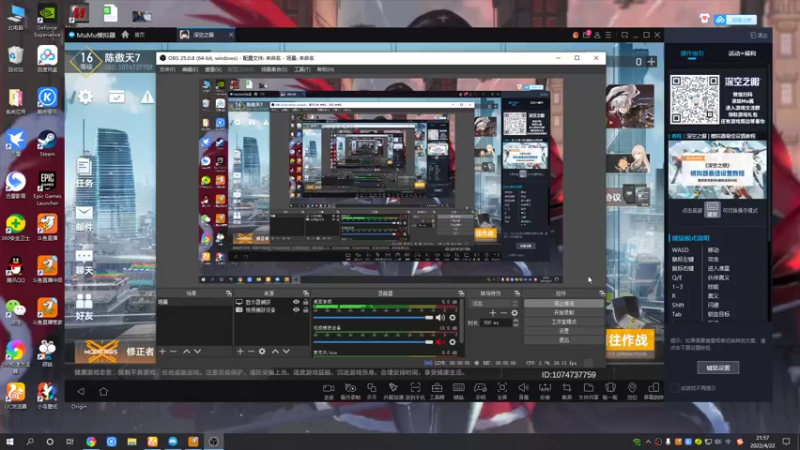Screen dimensions: 800x450
Task: Toggle lock on the 显示器捕获 source
Action: click(x=306, y=302)
